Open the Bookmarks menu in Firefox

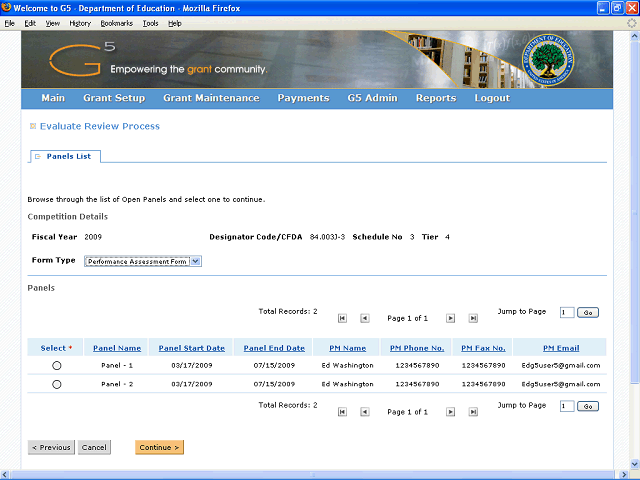(116, 22)
